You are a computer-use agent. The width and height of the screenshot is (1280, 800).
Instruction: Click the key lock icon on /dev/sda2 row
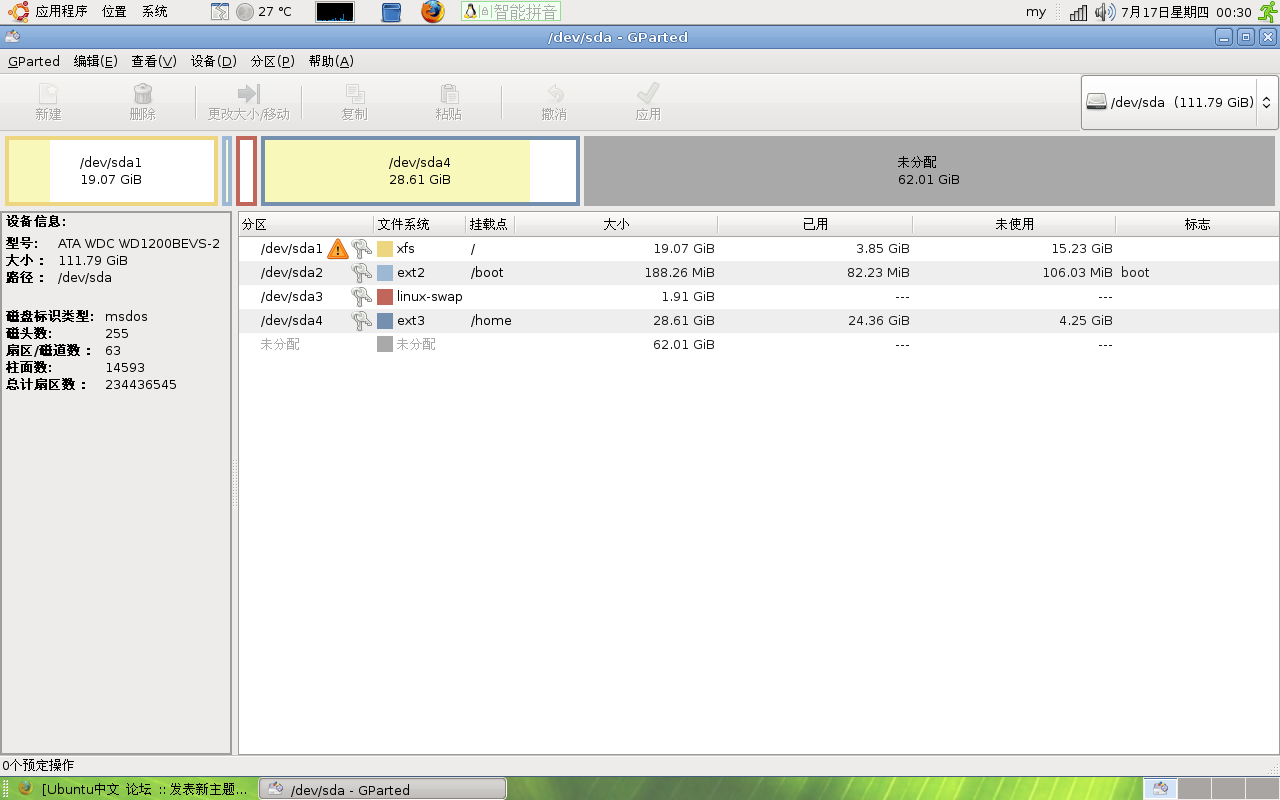(361, 272)
